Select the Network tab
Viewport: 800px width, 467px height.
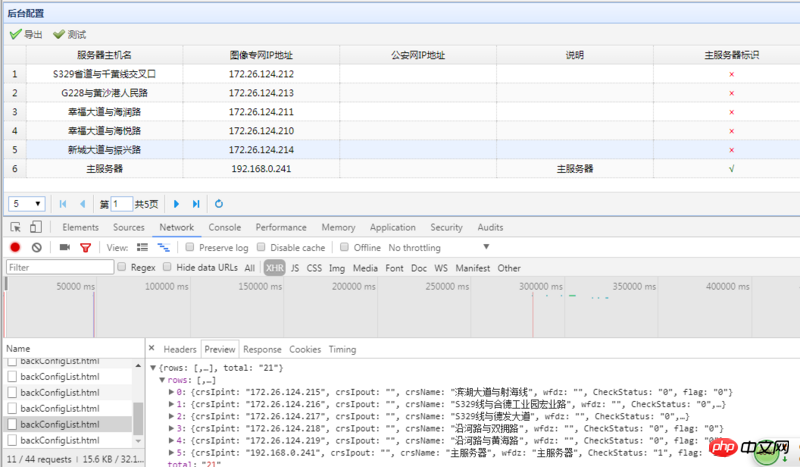tap(177, 227)
